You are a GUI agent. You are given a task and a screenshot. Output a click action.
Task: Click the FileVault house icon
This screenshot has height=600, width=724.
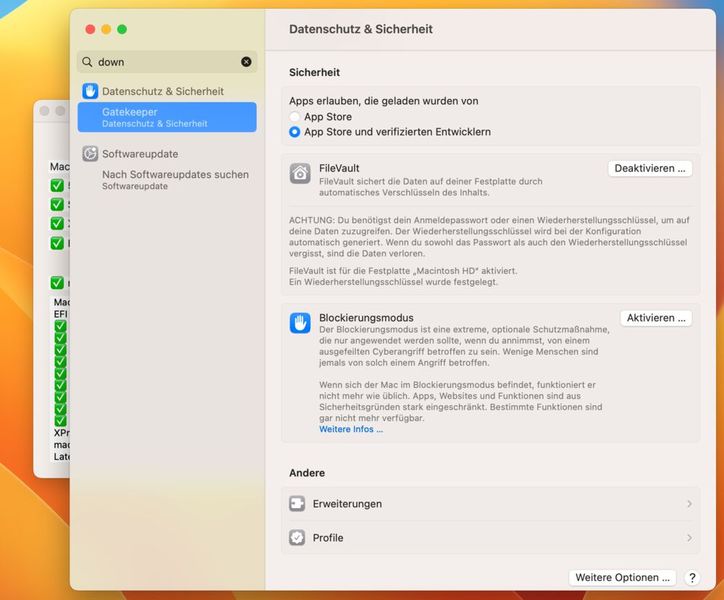point(300,174)
